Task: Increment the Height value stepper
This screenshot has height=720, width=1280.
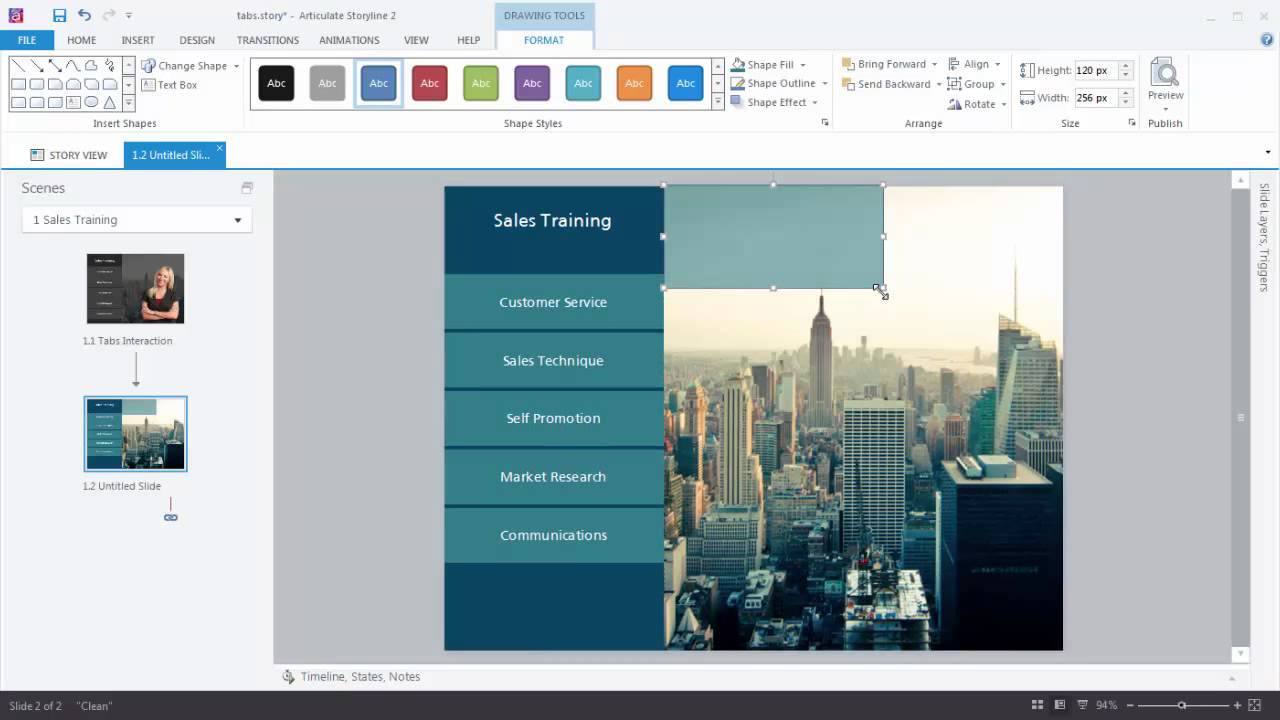Action: click(x=1125, y=64)
